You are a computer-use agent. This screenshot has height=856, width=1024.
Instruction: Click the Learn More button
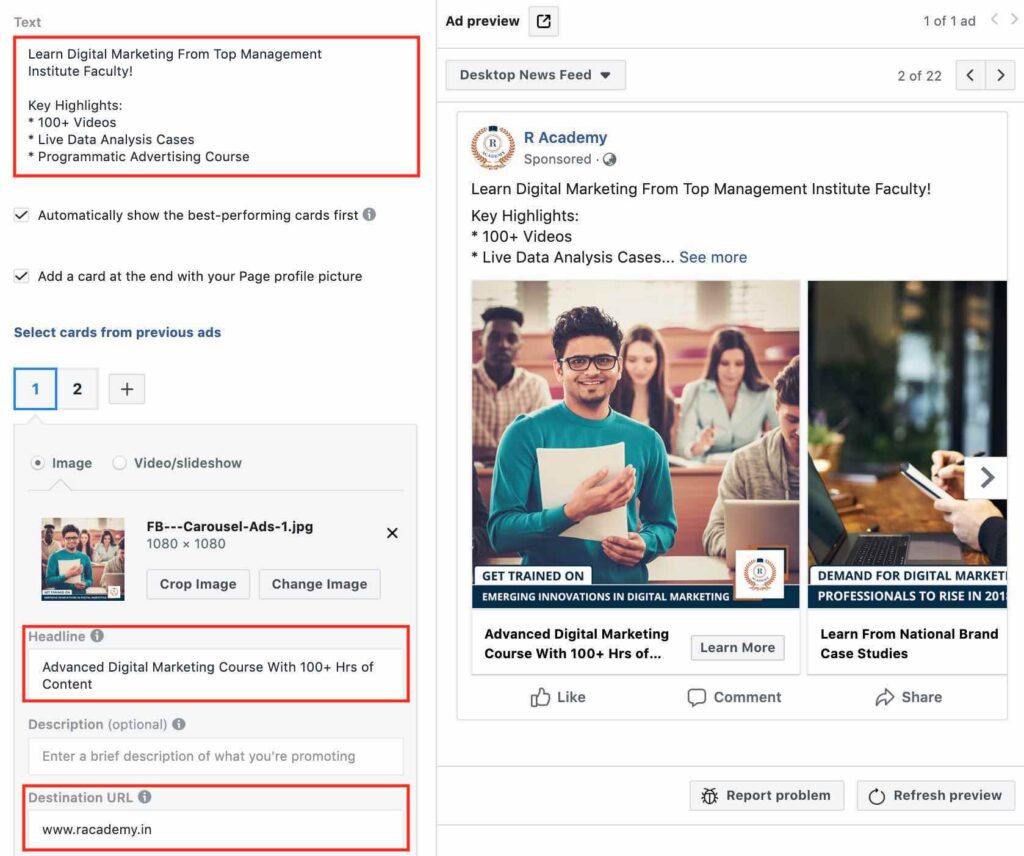click(x=737, y=647)
